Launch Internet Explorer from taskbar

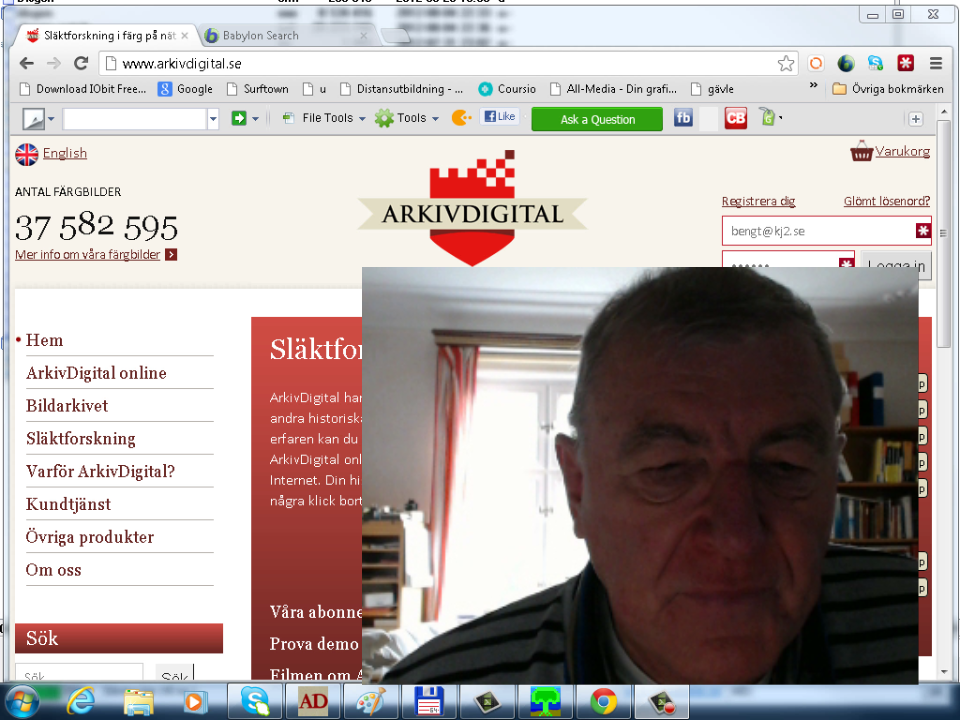(x=81, y=701)
